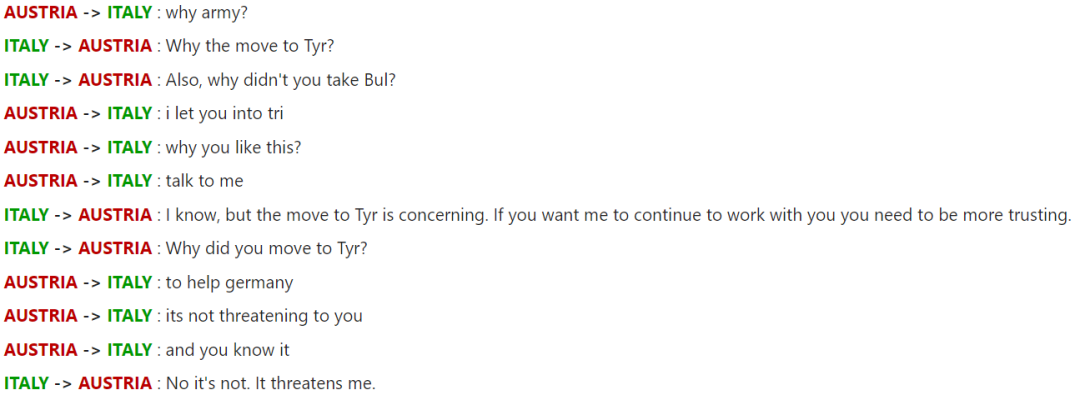Image resolution: width=1080 pixels, height=405 pixels.
Task: Click ITALY sender name on the "It threatens me" line
Action: (x=26, y=383)
